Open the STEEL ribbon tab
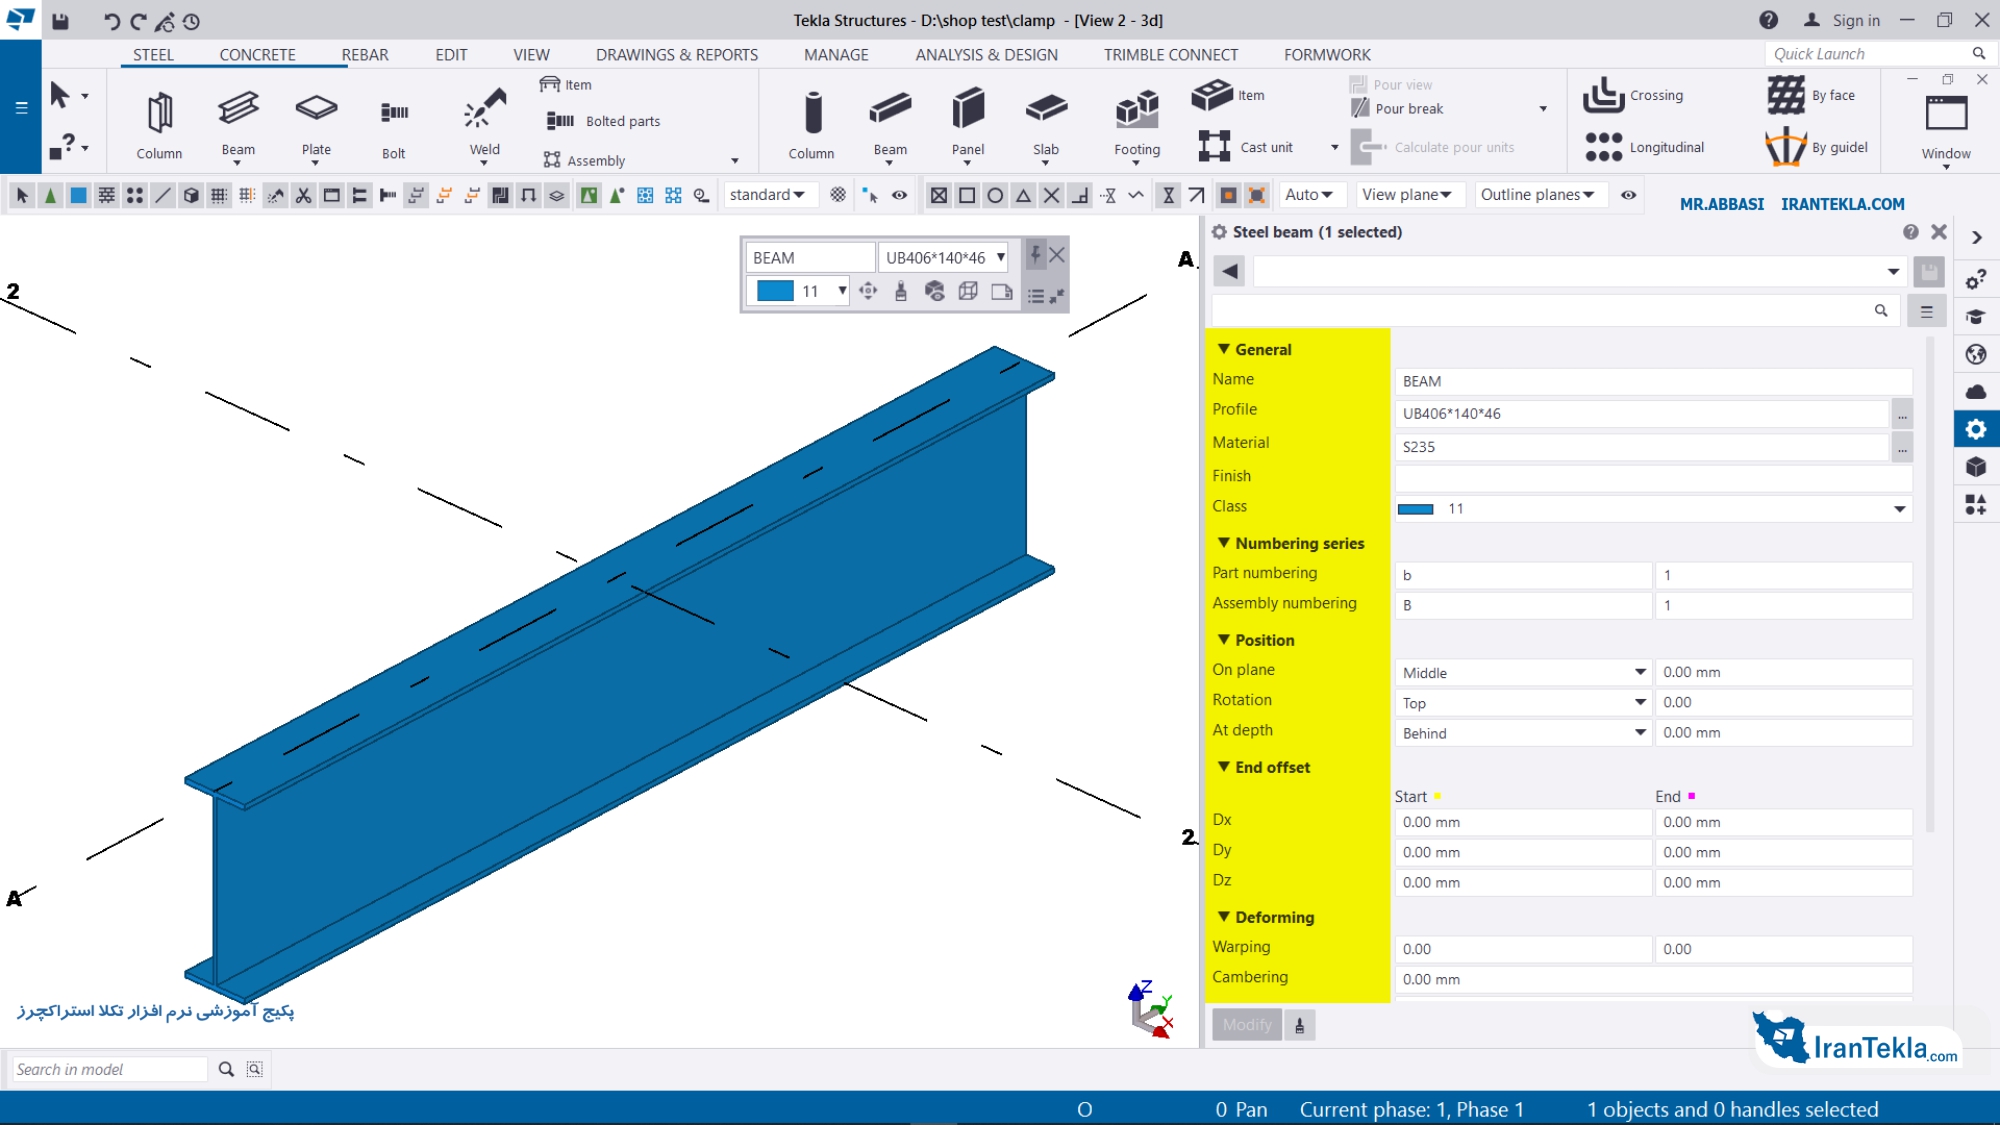Viewport: 2000px width, 1125px height. (x=153, y=55)
